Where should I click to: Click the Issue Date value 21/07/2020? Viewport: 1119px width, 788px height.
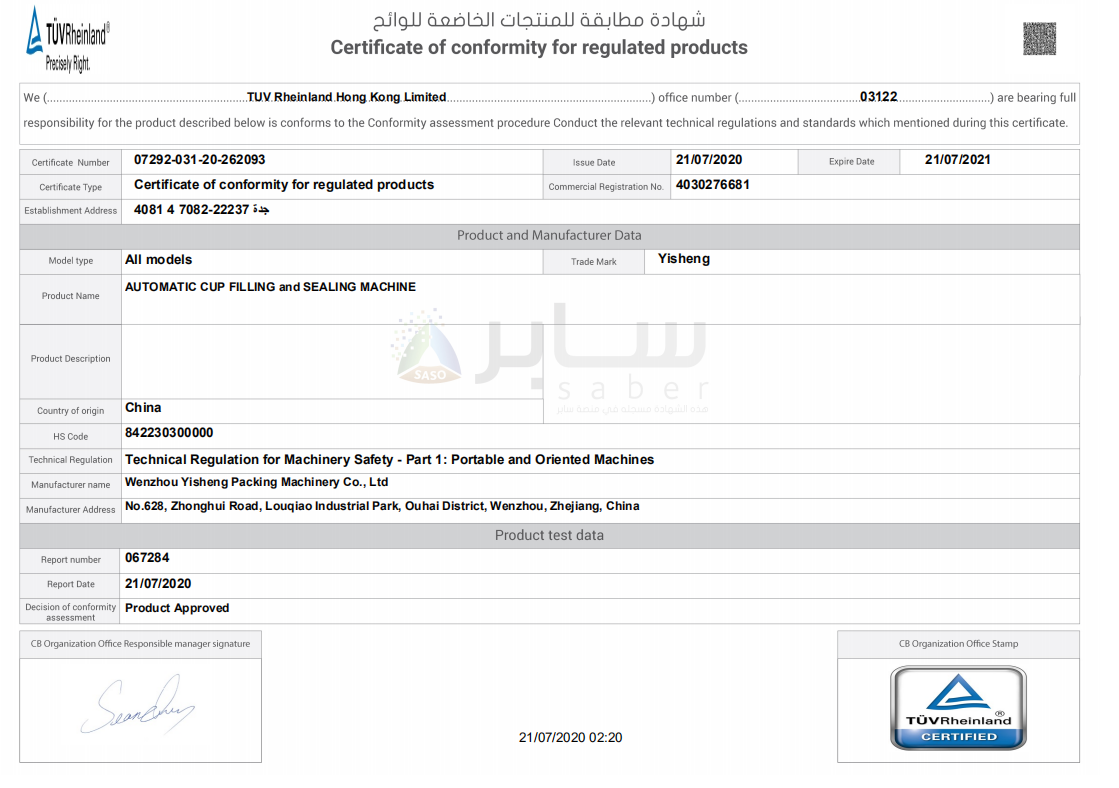[x=709, y=160]
